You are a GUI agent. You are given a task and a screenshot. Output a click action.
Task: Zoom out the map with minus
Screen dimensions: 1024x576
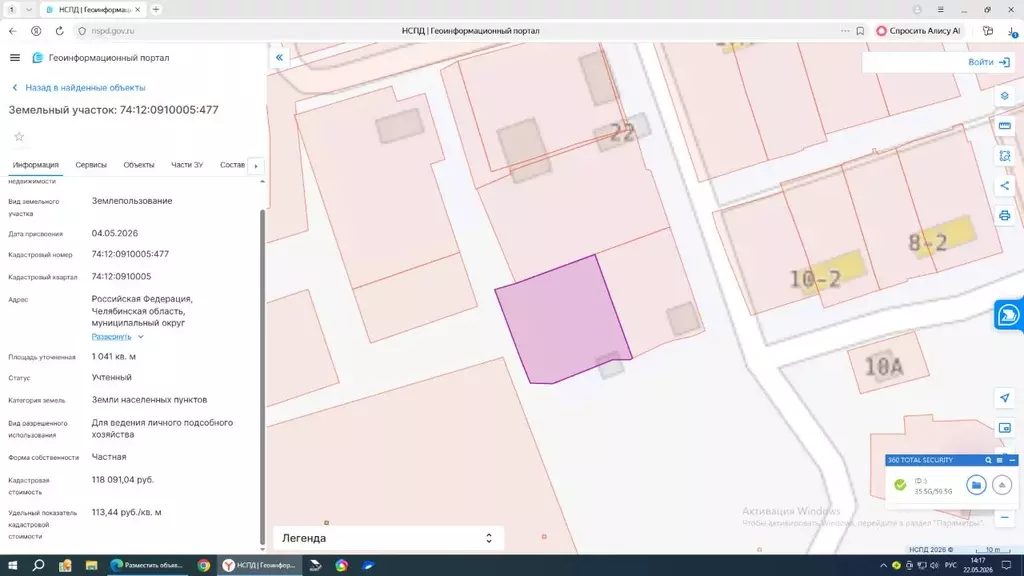(1004, 518)
